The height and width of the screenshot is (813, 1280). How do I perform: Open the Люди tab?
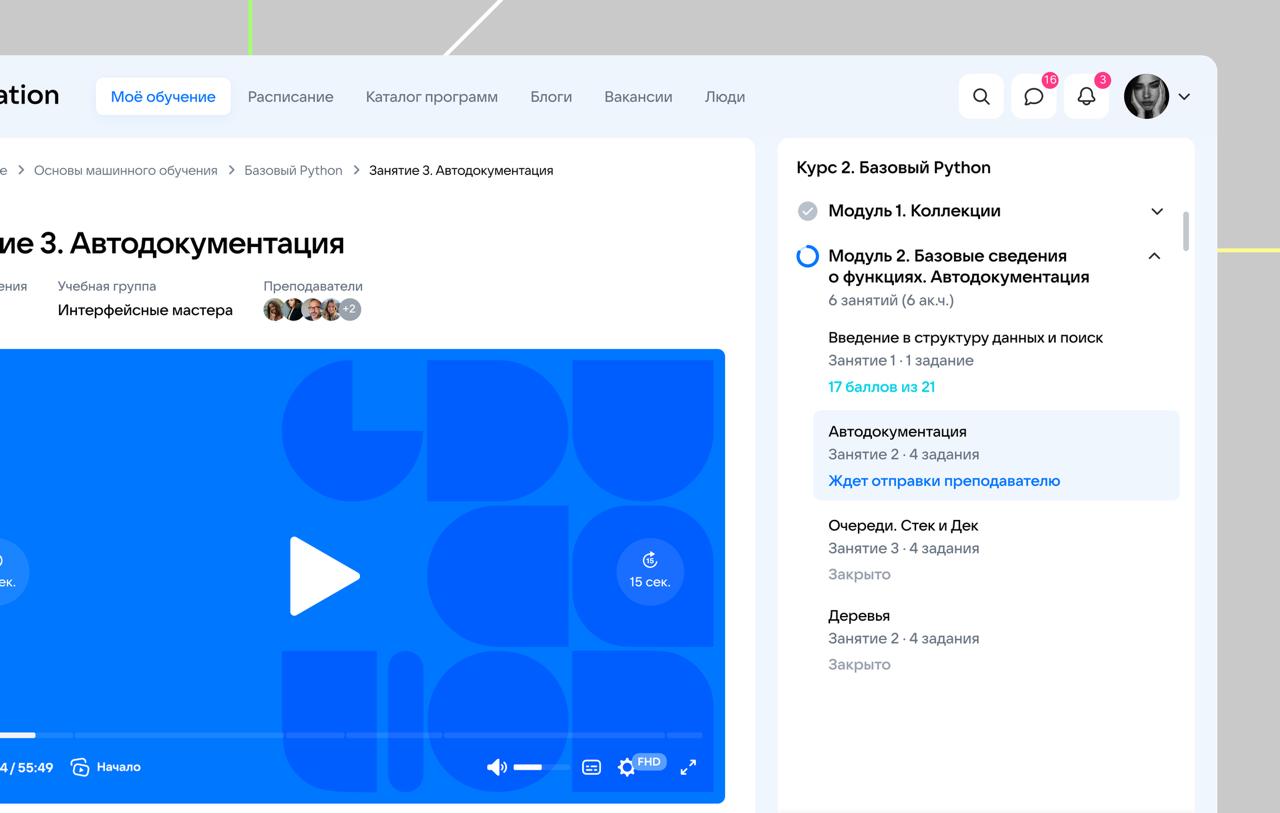(725, 97)
